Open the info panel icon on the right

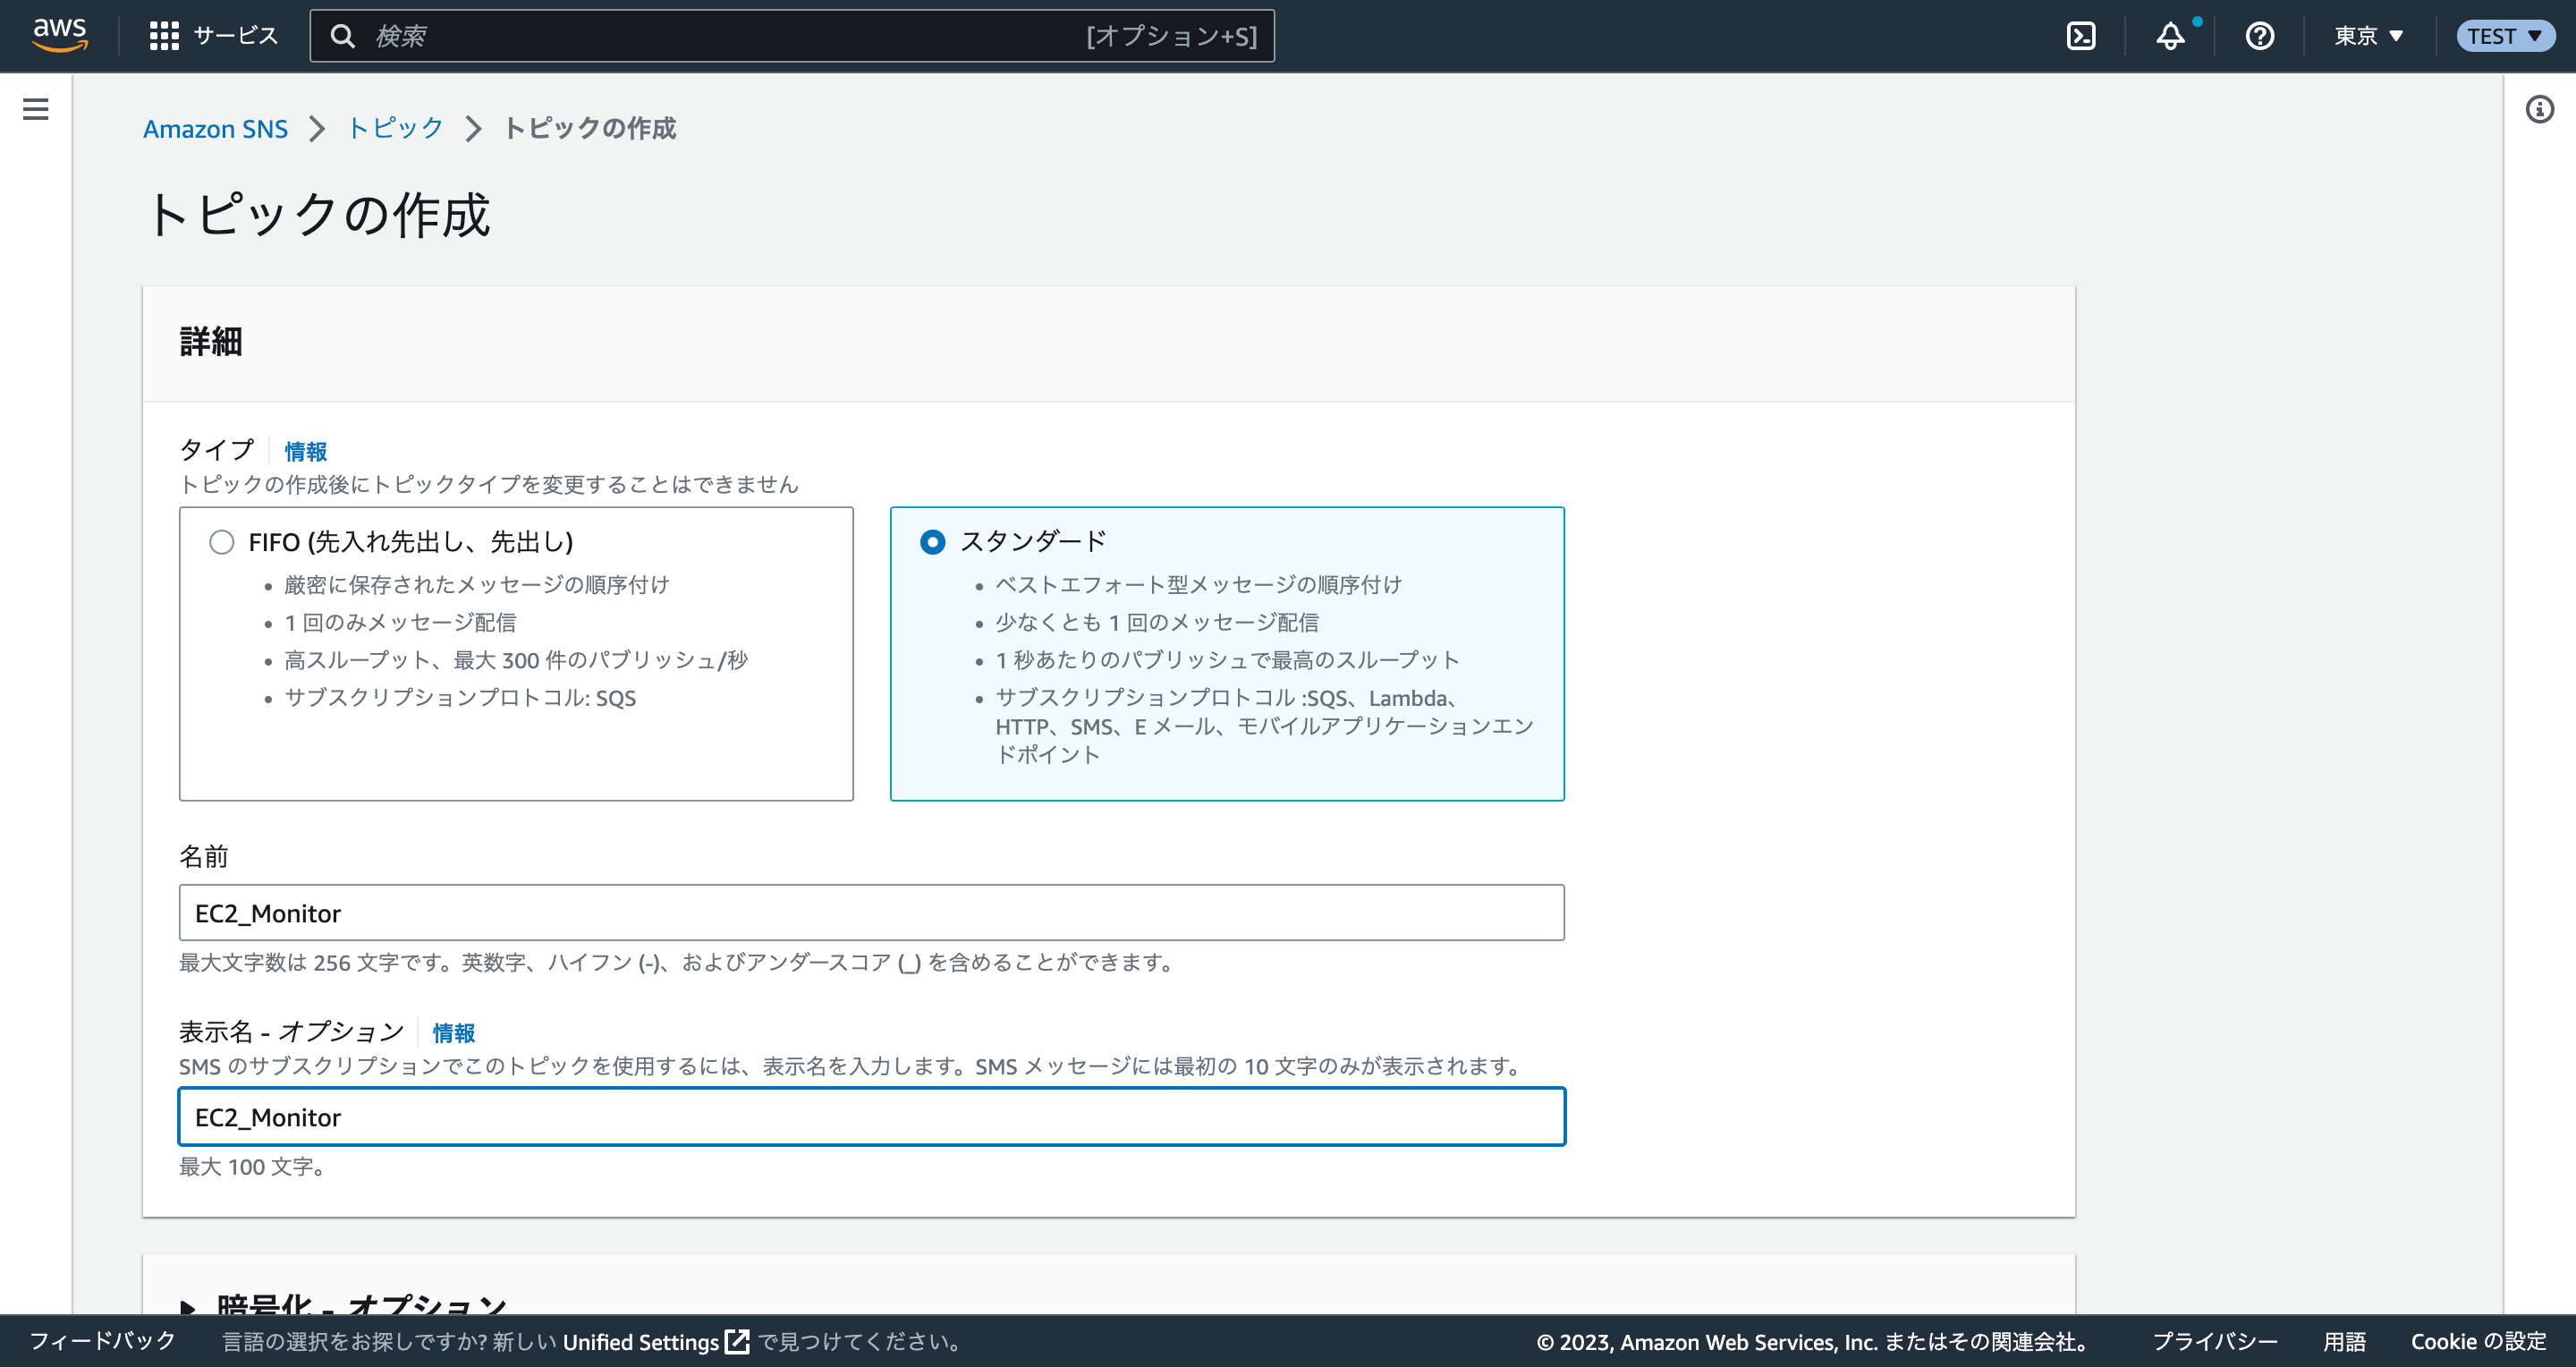(x=2539, y=110)
